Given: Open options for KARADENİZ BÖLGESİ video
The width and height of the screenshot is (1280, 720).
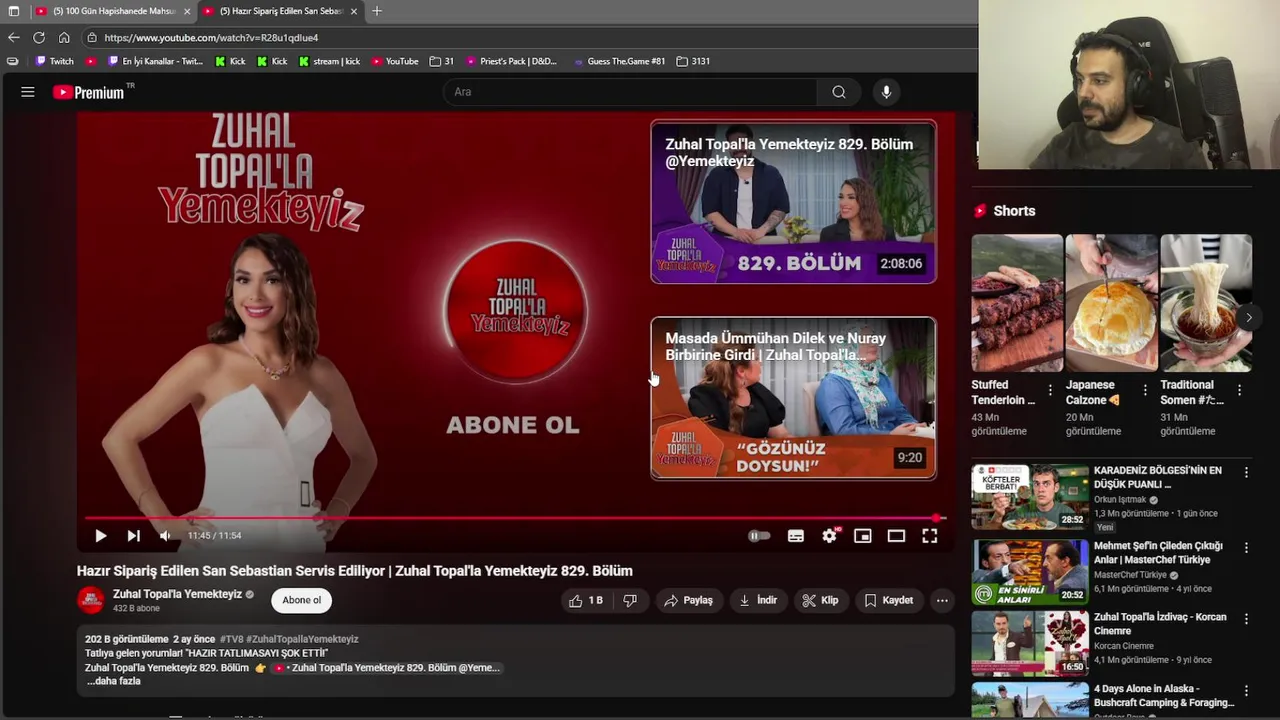Looking at the screenshot, I should (1246, 472).
